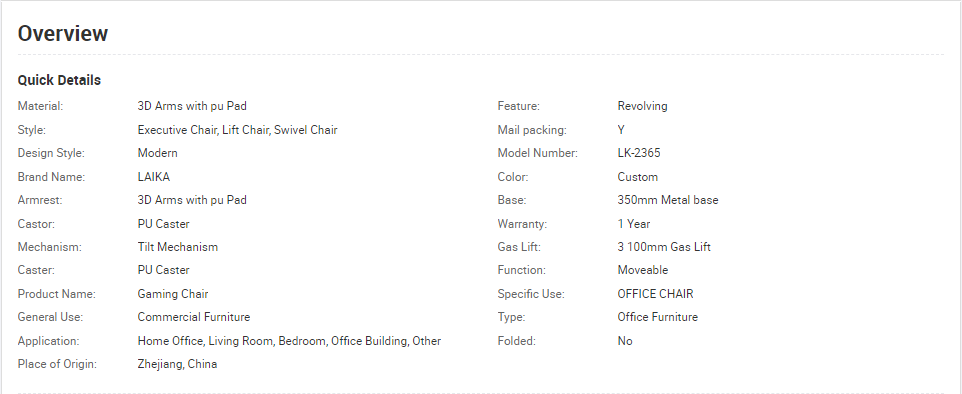Screen dimensions: 962x394
Task: Click the Product Name value 'Gaming Chair'
Action: tap(173, 294)
